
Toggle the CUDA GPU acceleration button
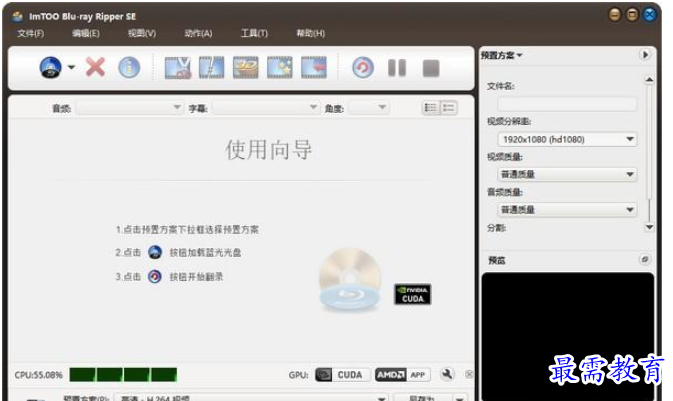coord(344,375)
